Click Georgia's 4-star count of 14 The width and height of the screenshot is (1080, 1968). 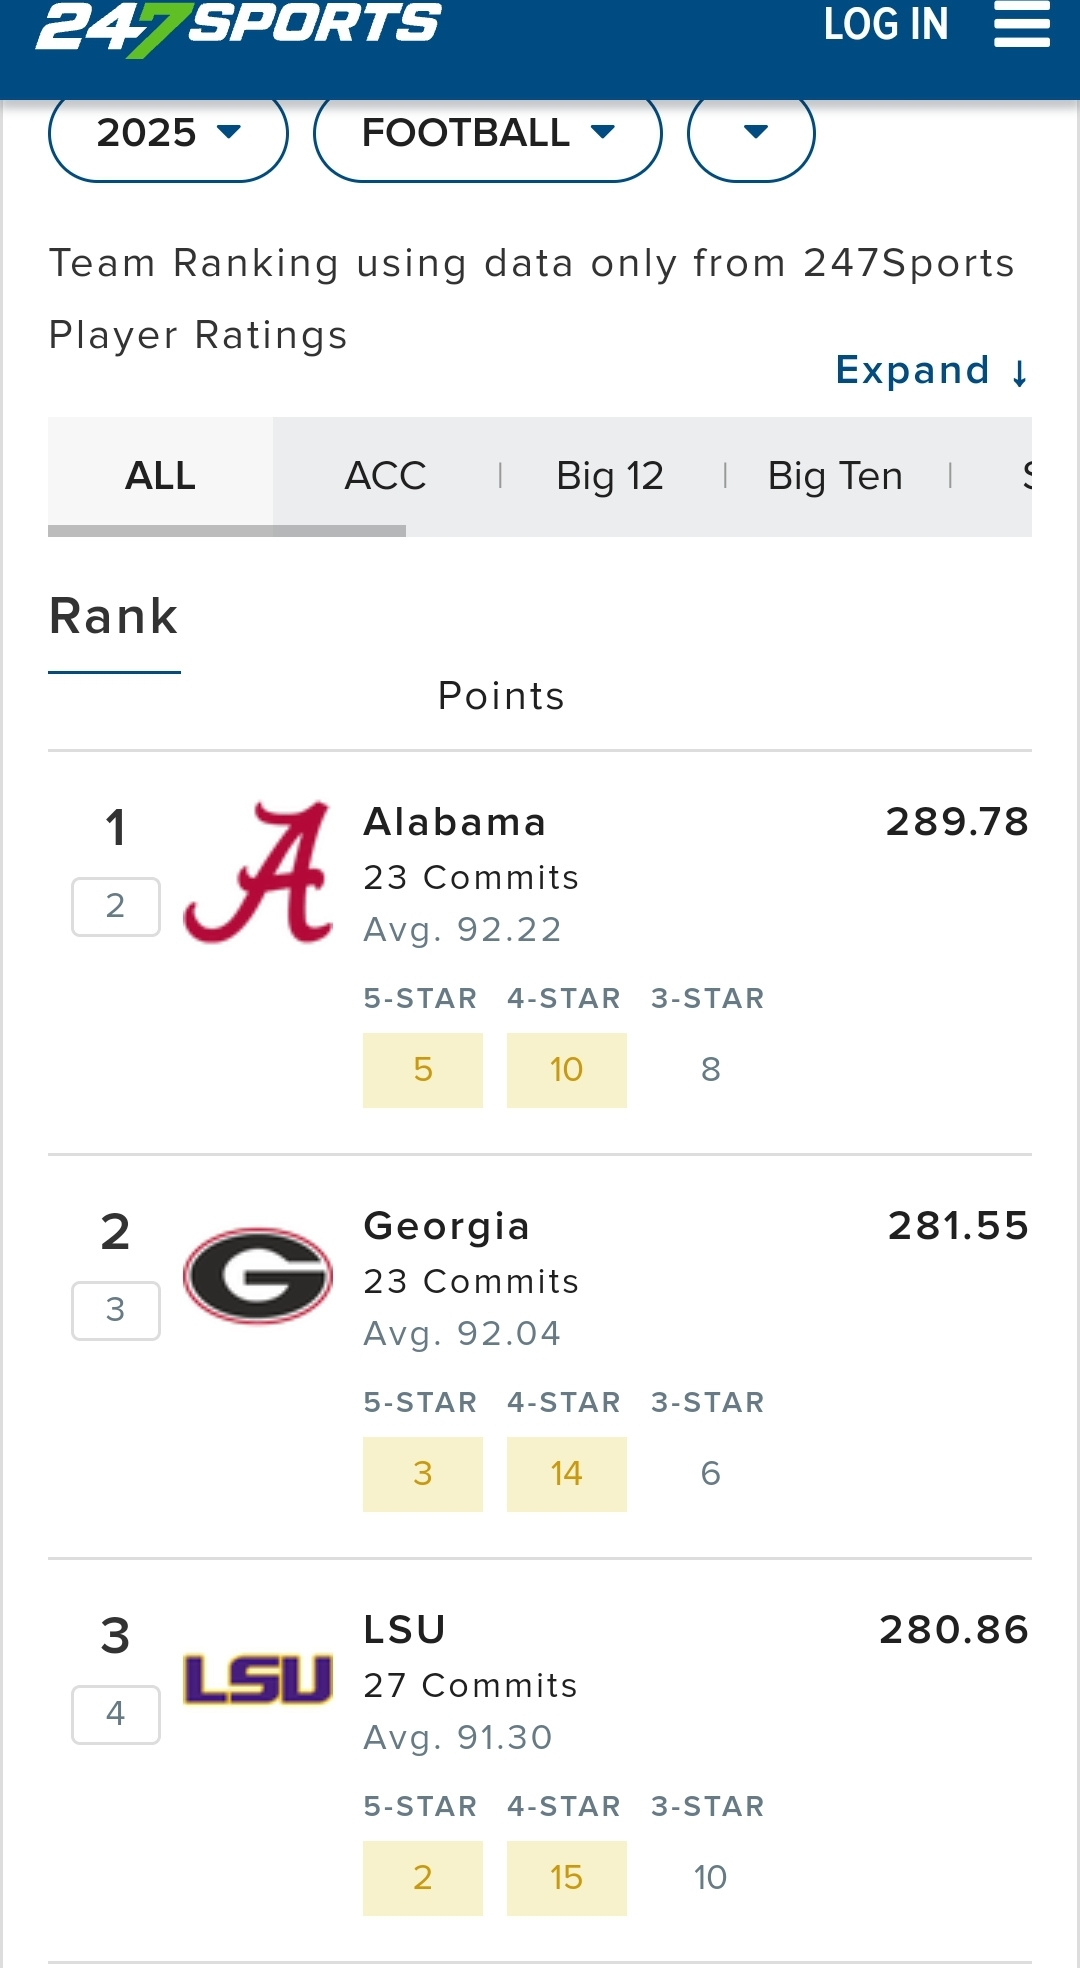click(566, 1474)
